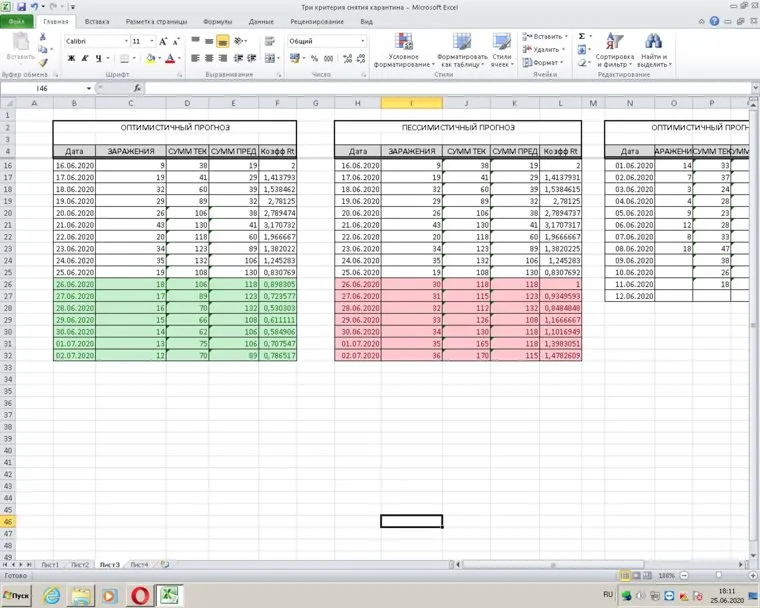Open Conditional Formatting (Условное форматирование)

pos(404,49)
